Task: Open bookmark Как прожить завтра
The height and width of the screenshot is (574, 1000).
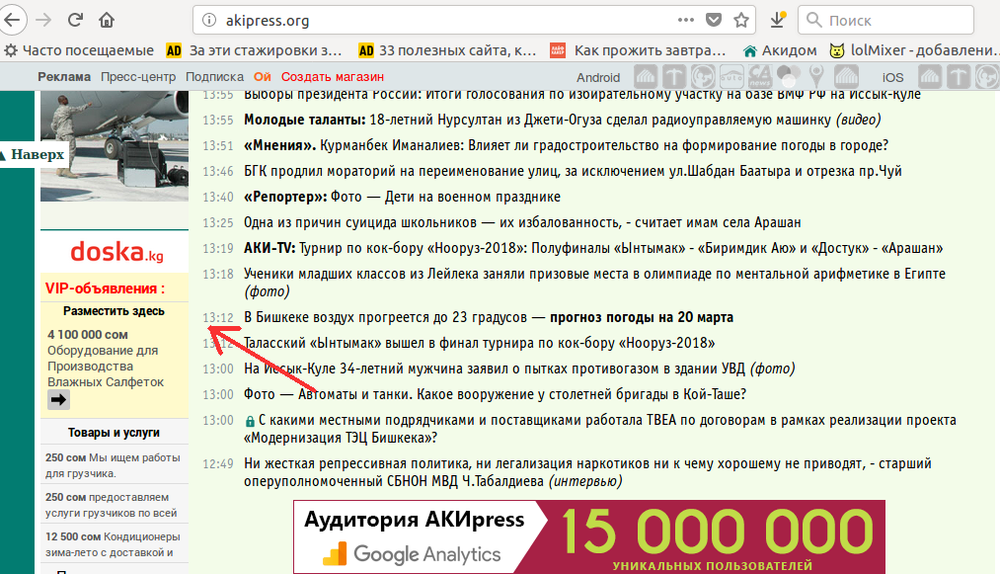Action: tap(638, 50)
